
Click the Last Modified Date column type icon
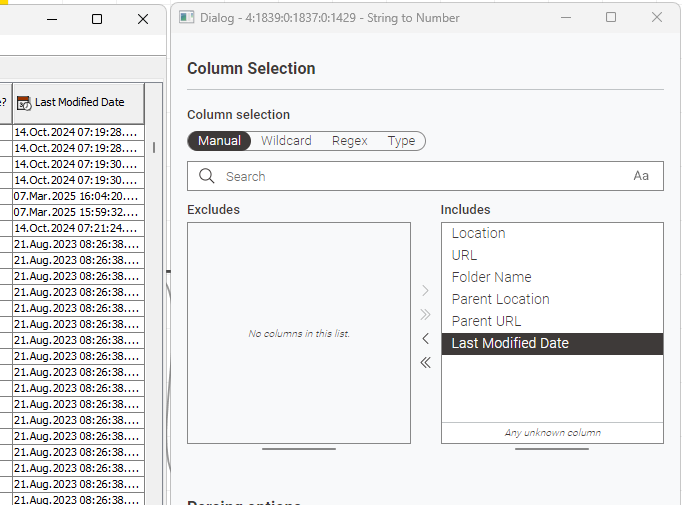point(24,103)
